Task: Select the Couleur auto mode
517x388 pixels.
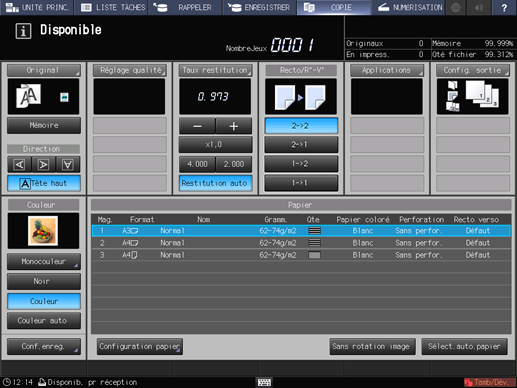Action: point(44,321)
